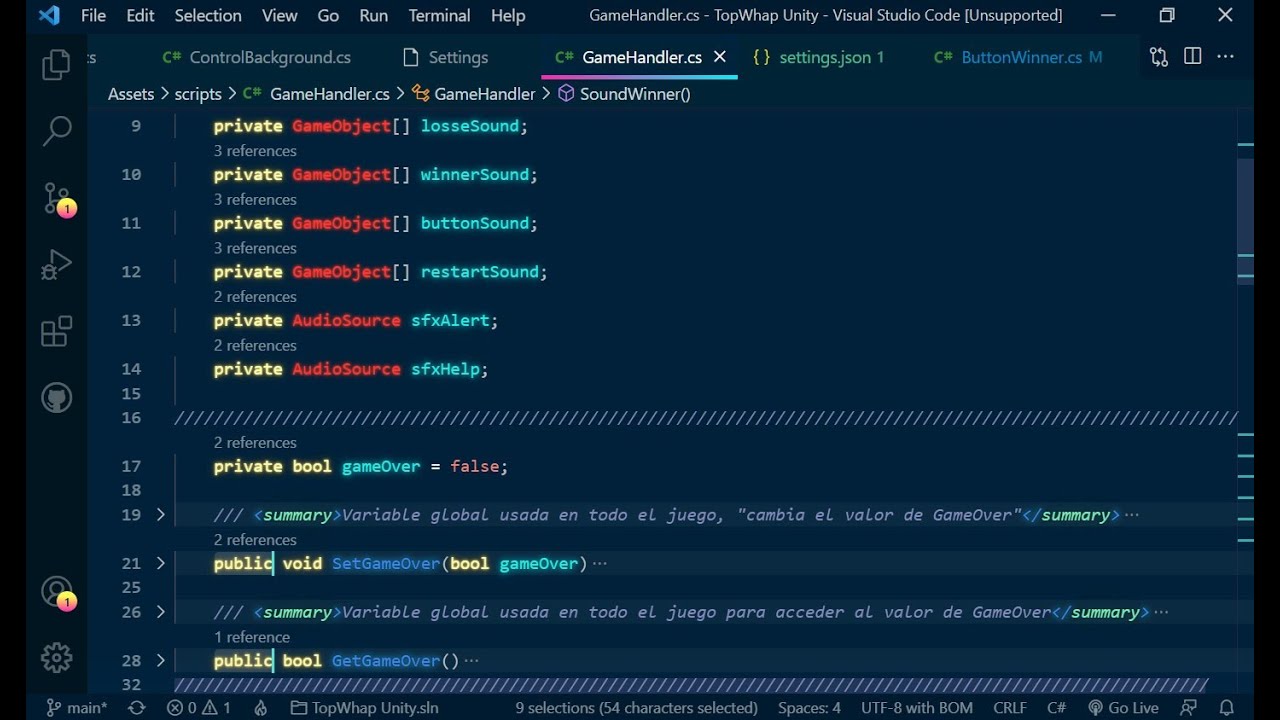1280x720 pixels.
Task: Click line number 17 in the gutter
Action: [131, 466]
